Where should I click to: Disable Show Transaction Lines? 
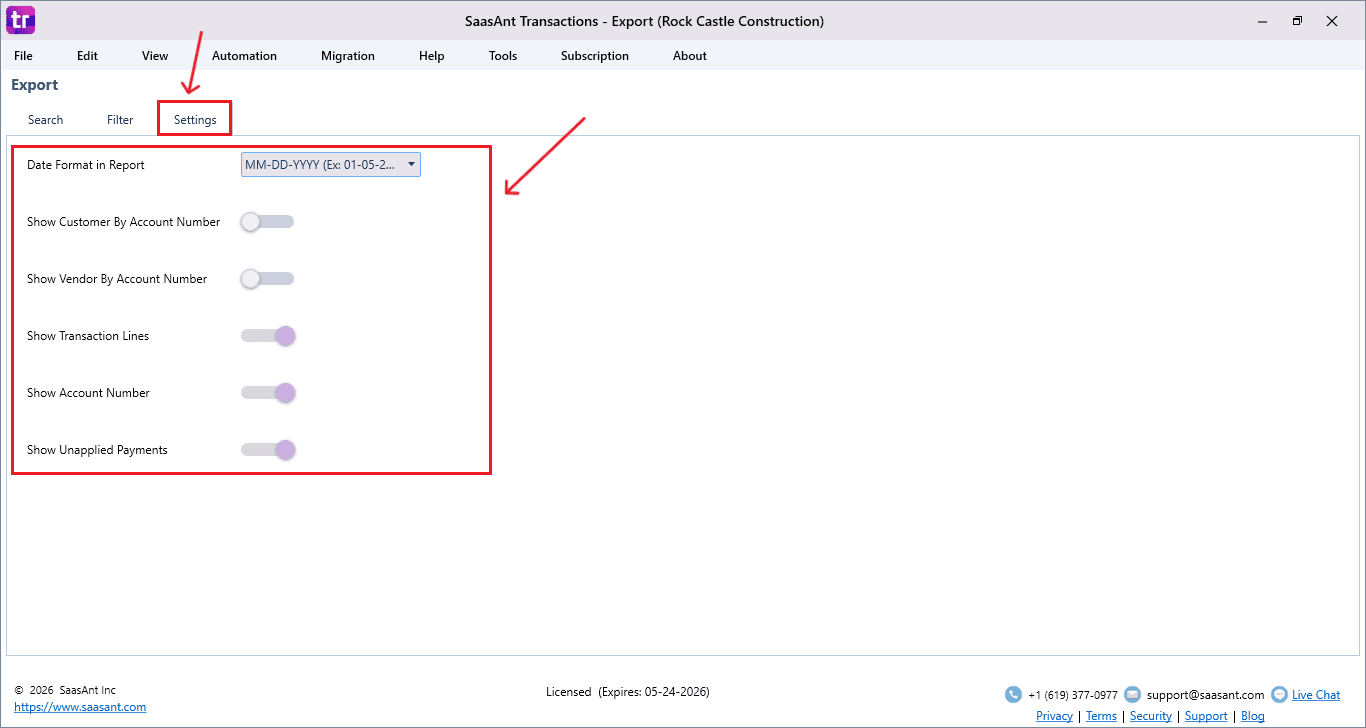[267, 335]
